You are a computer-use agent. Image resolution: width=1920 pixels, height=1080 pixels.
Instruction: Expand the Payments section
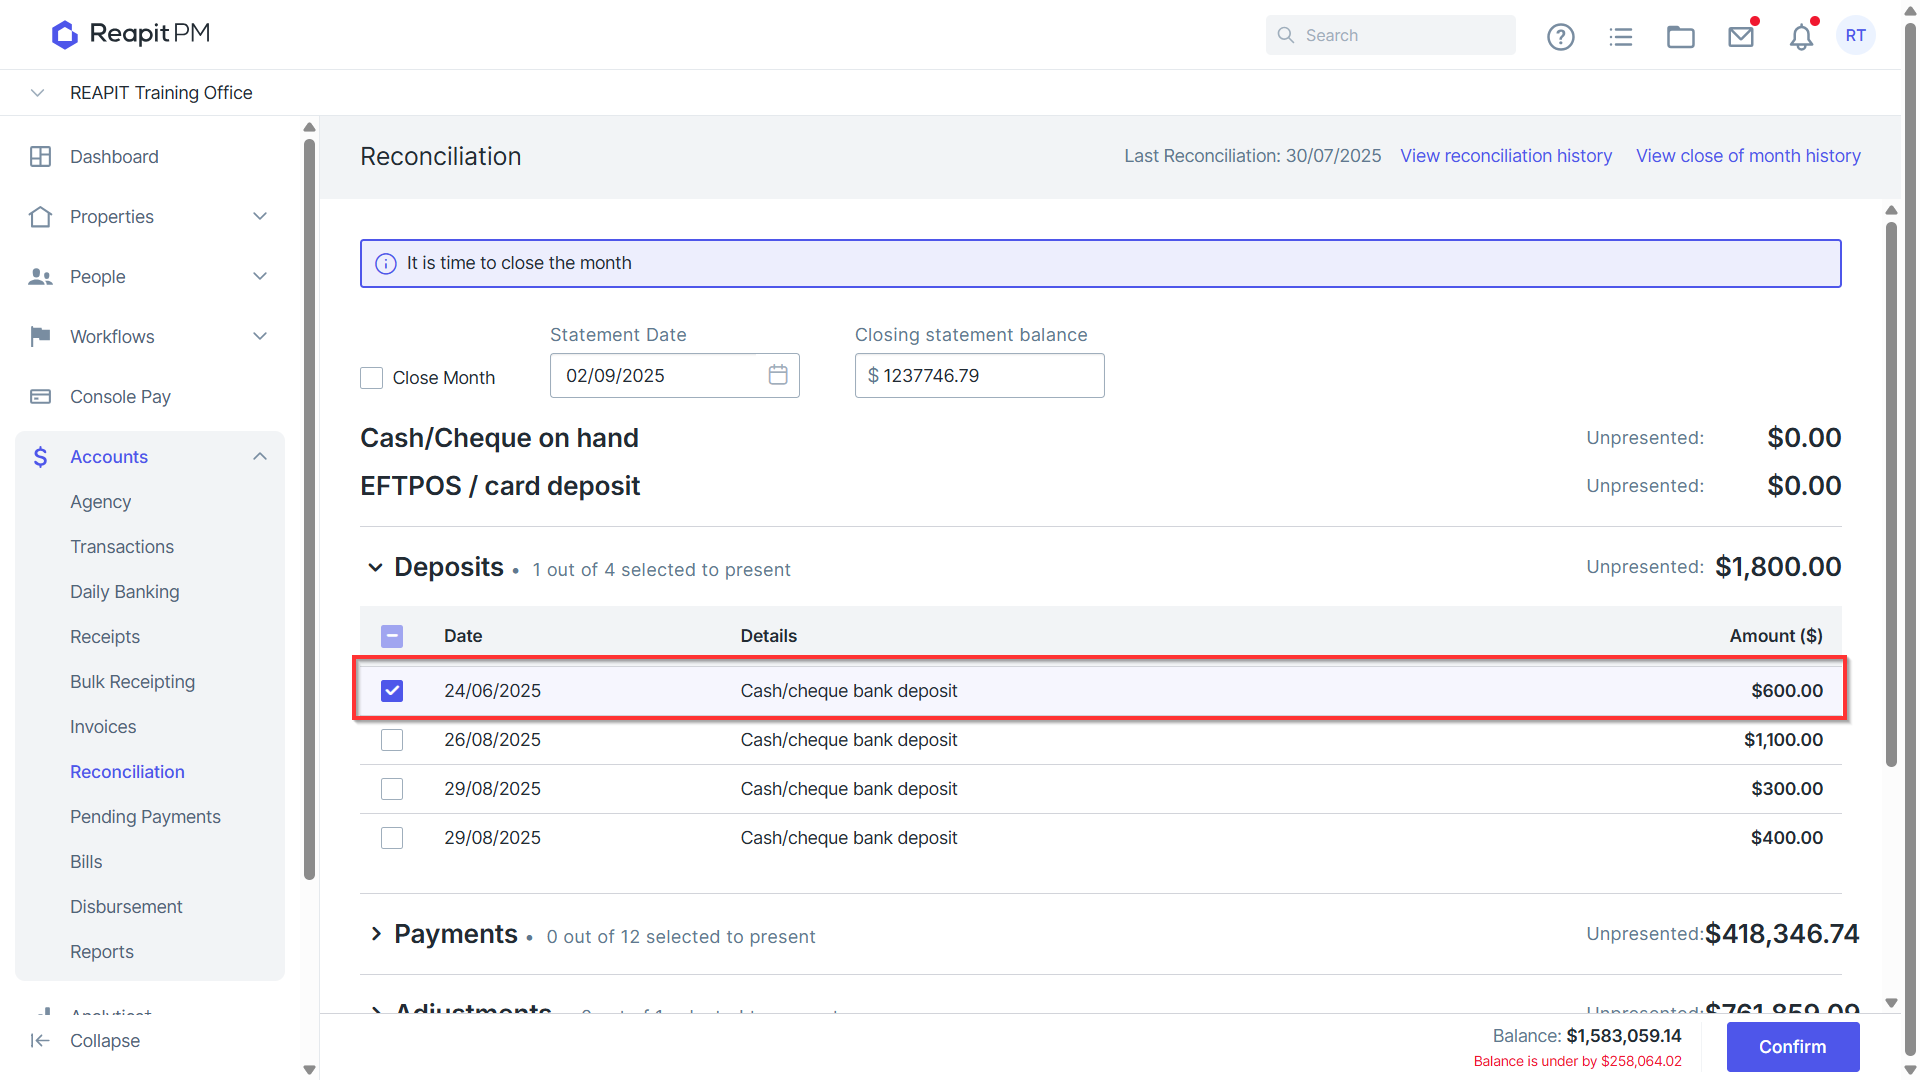(x=376, y=934)
